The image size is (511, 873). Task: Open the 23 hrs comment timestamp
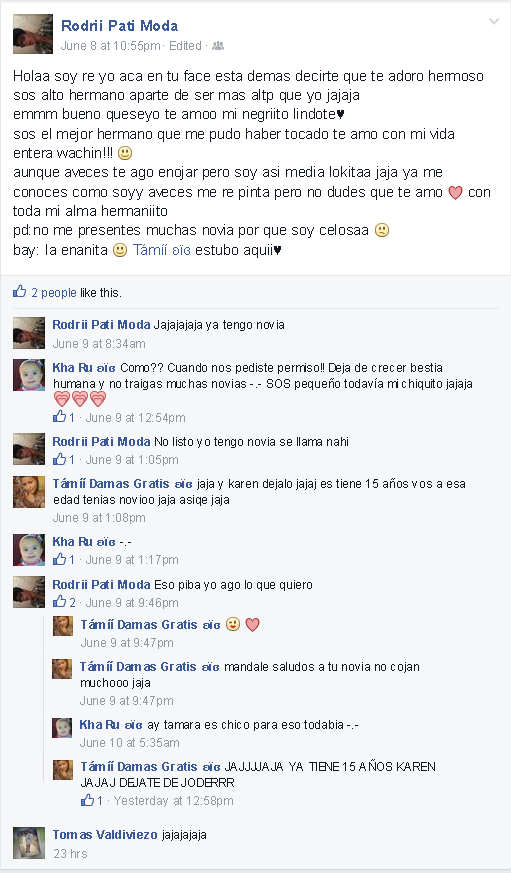coord(70,853)
